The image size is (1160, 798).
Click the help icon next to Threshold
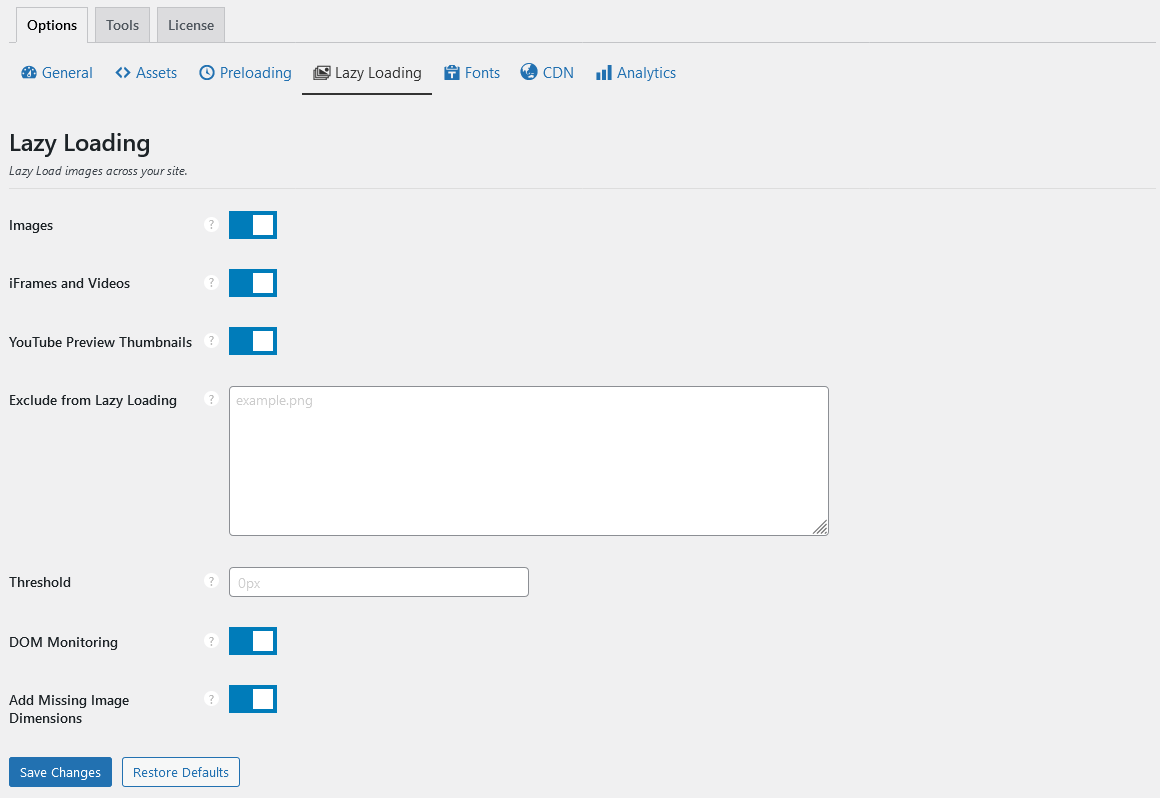pos(211,581)
